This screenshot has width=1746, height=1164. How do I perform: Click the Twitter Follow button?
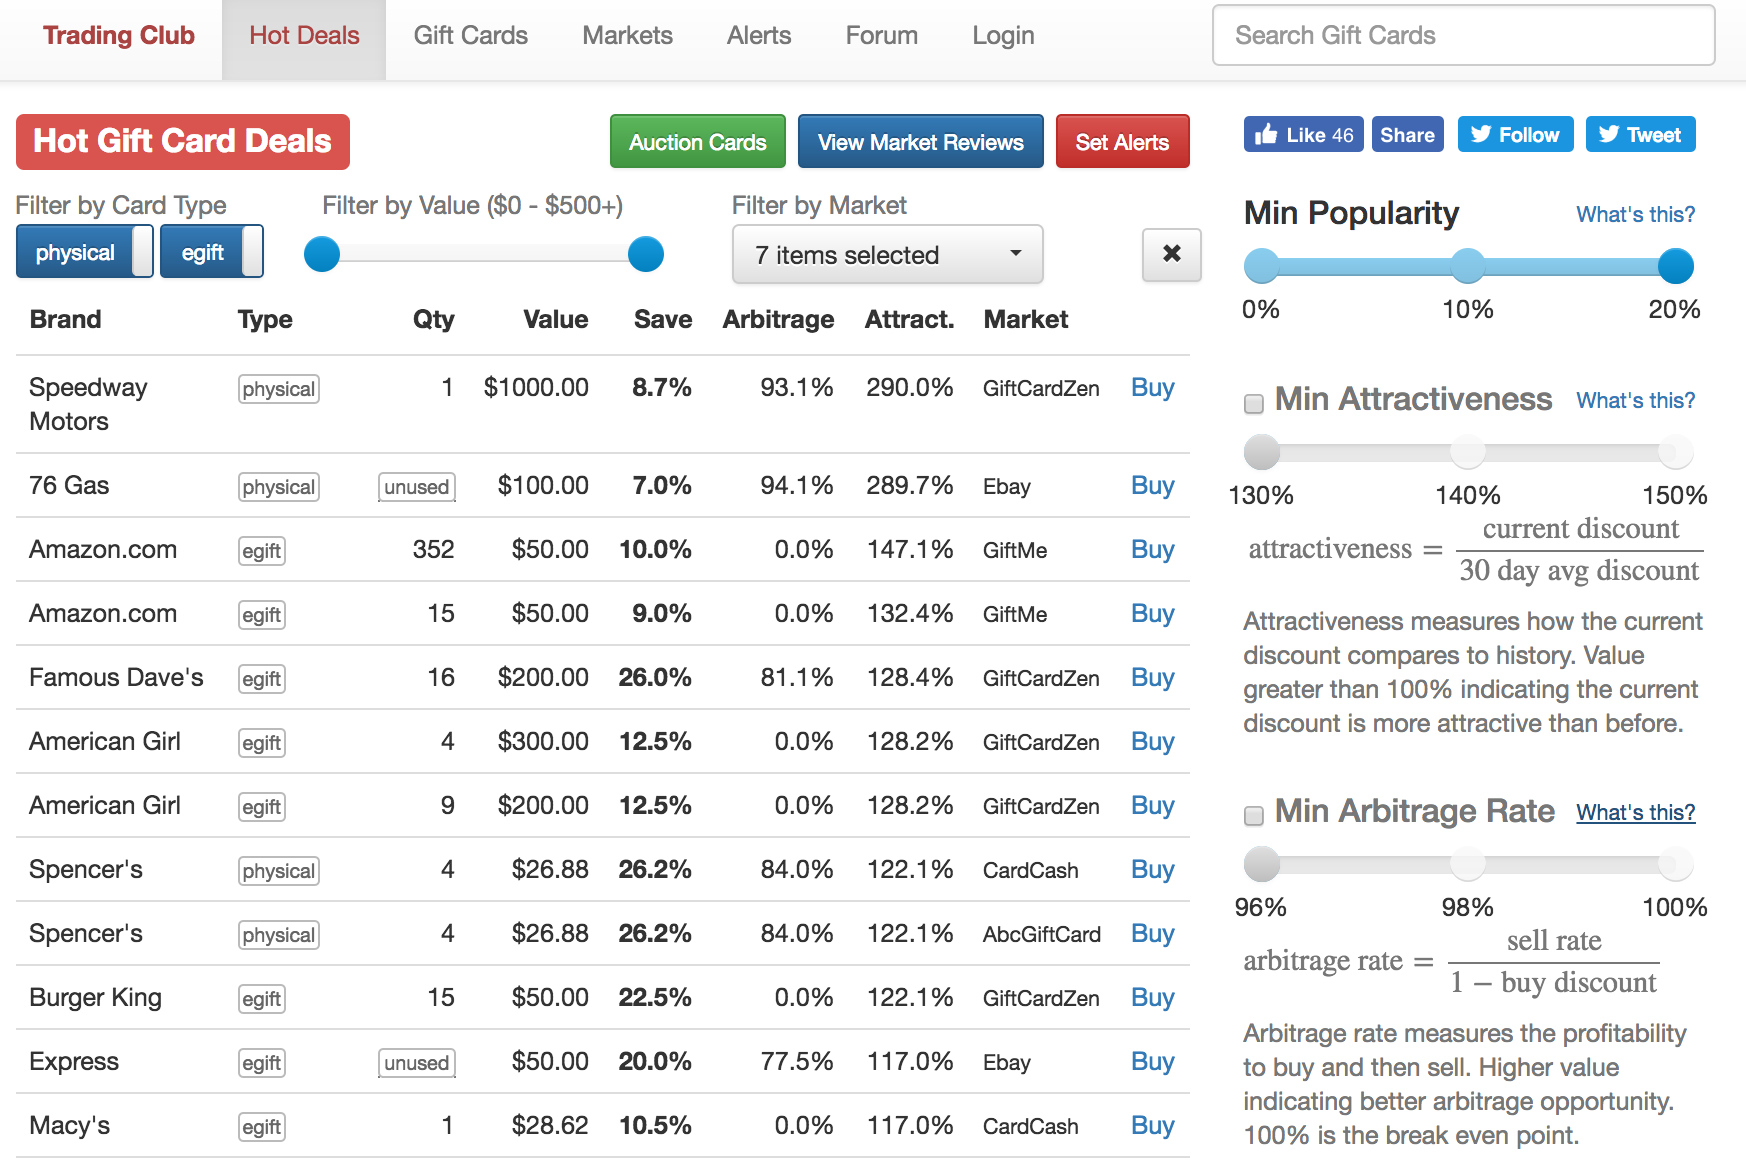(1515, 135)
